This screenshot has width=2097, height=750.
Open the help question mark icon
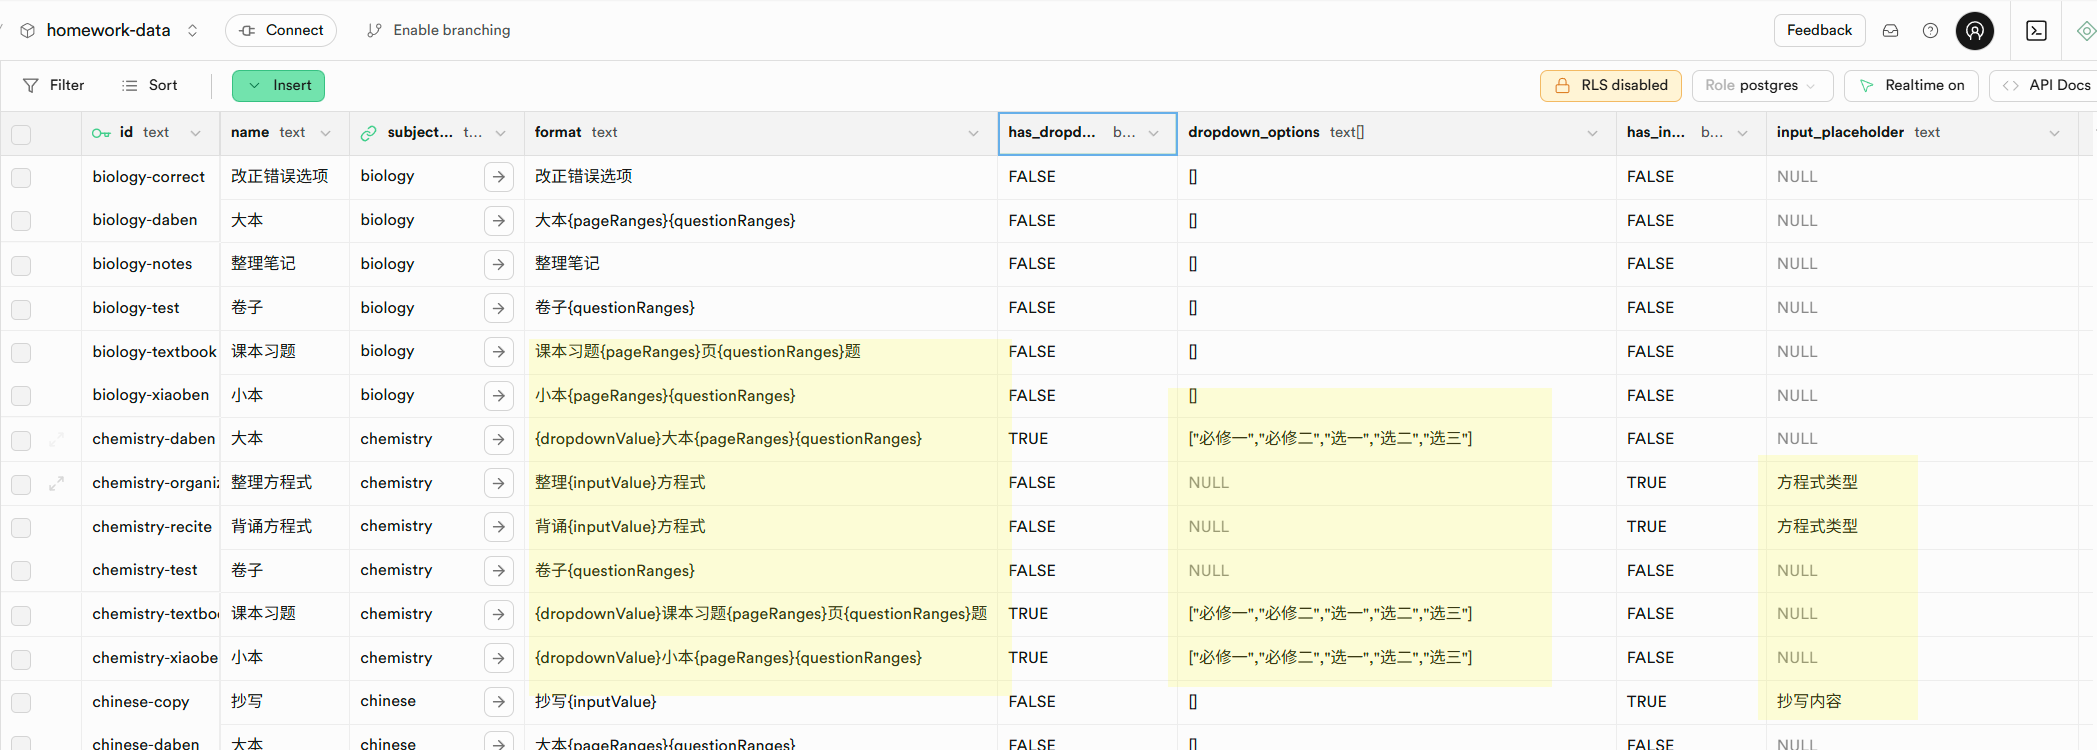coord(1930,31)
